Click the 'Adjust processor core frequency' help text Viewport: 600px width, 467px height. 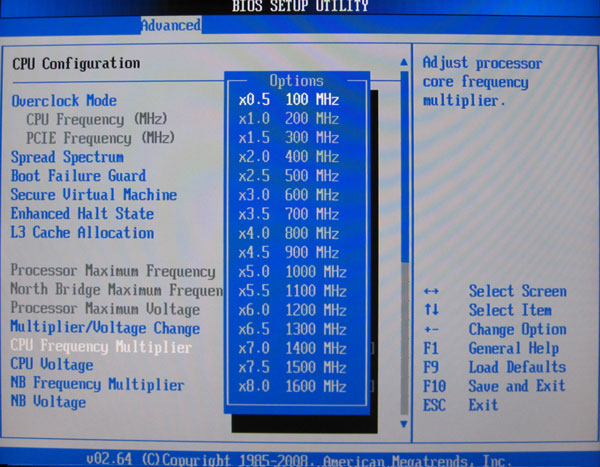pos(482,82)
